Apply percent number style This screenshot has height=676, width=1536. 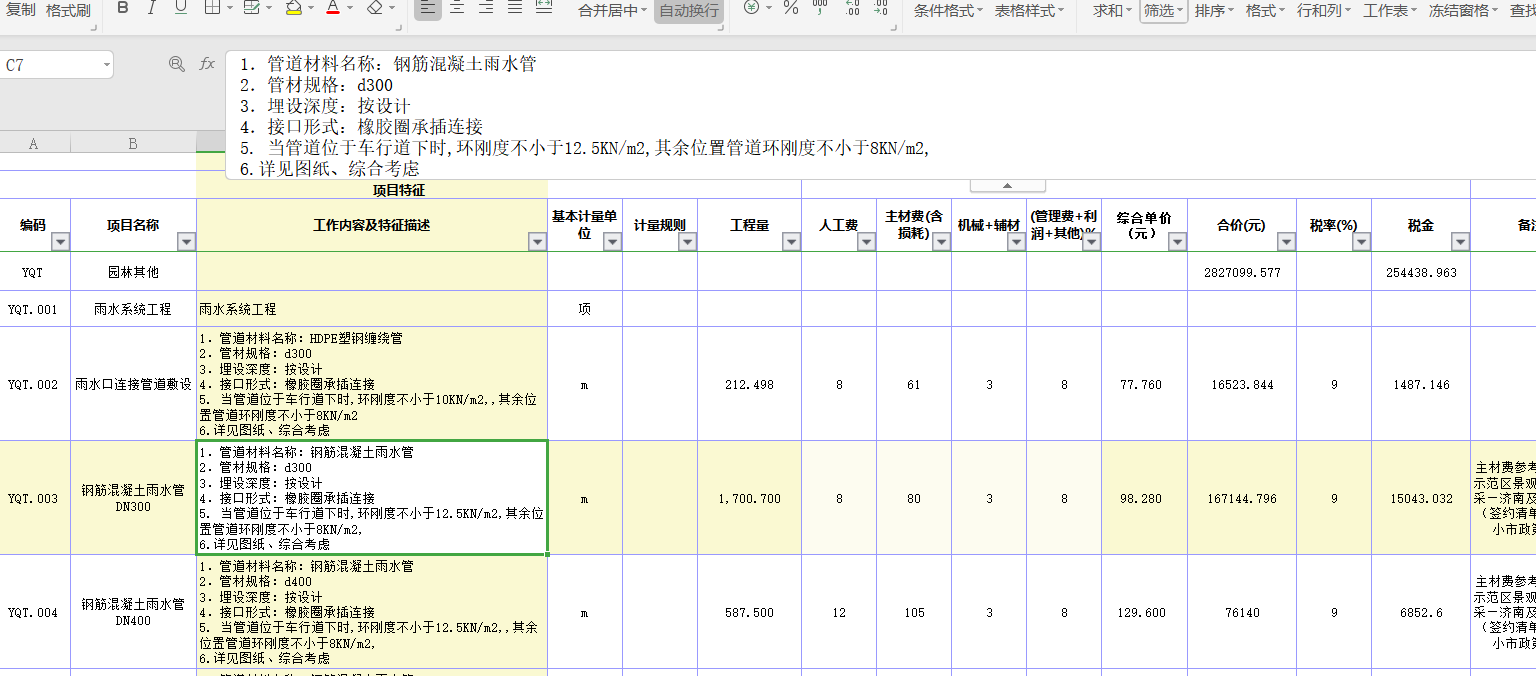pos(790,8)
